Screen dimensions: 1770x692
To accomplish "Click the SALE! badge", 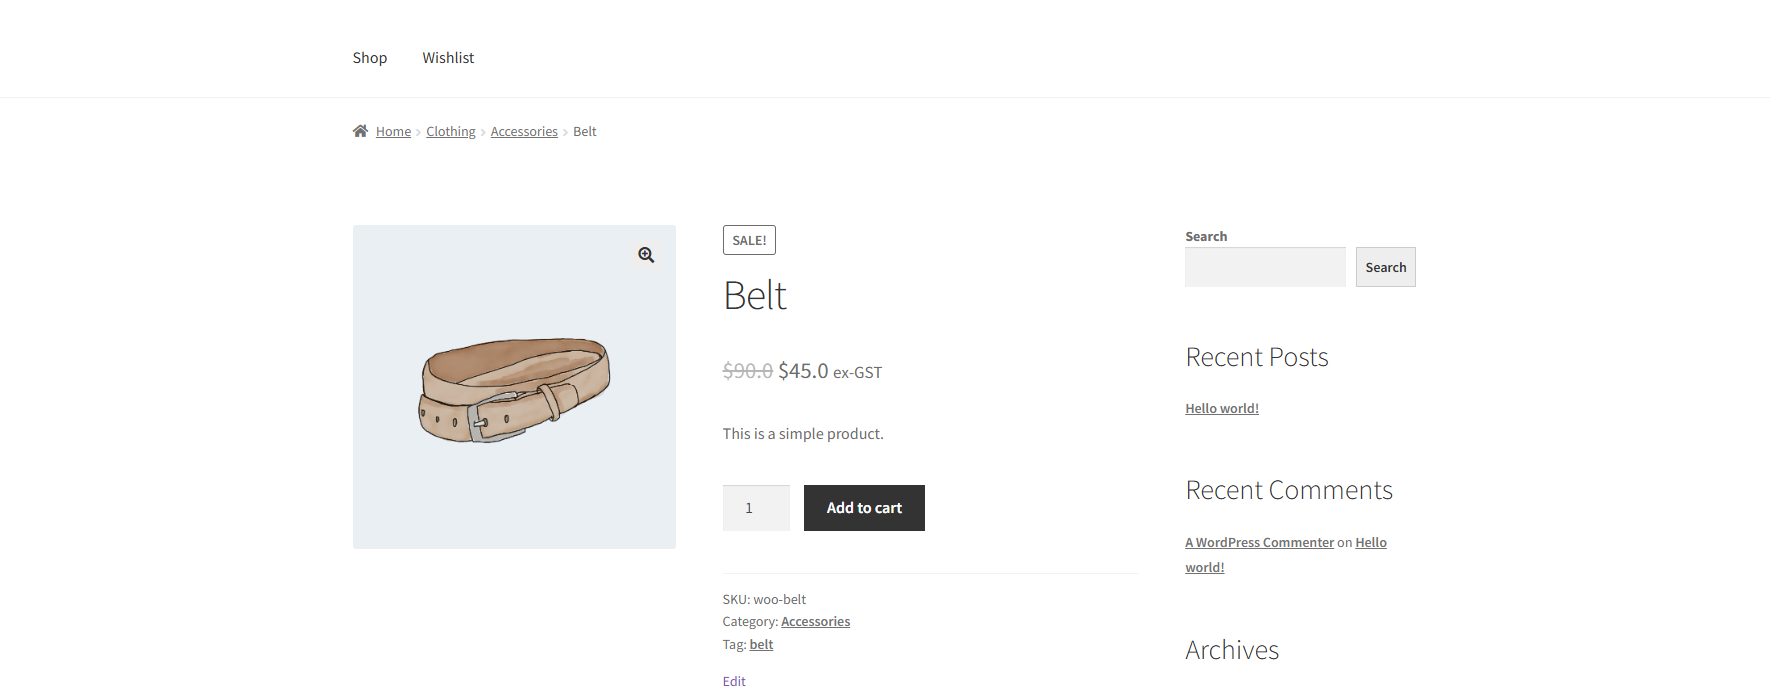I will 749,240.
